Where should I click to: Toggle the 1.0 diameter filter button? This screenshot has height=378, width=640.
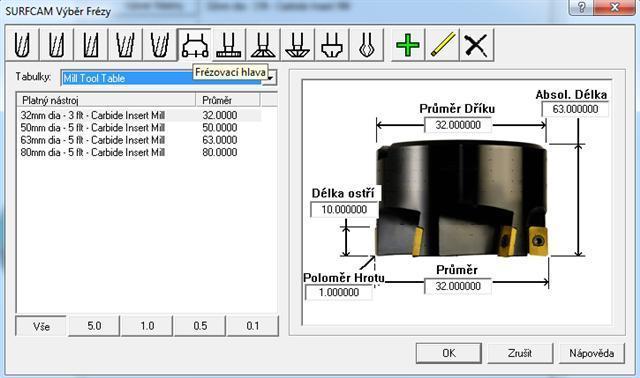(147, 326)
